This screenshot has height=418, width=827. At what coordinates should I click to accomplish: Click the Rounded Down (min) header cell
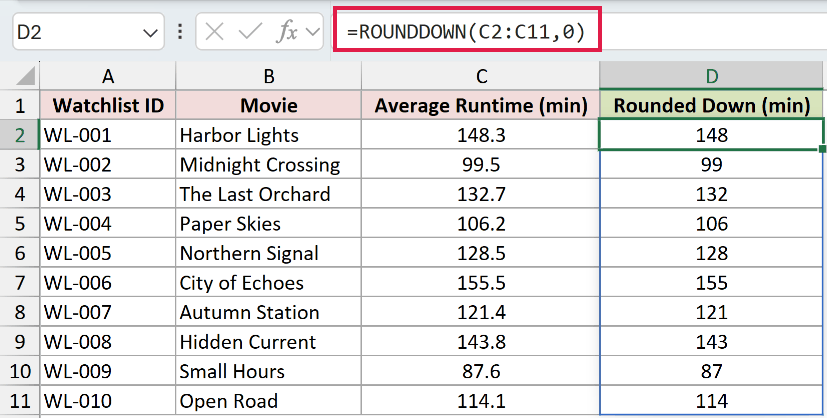click(x=711, y=105)
